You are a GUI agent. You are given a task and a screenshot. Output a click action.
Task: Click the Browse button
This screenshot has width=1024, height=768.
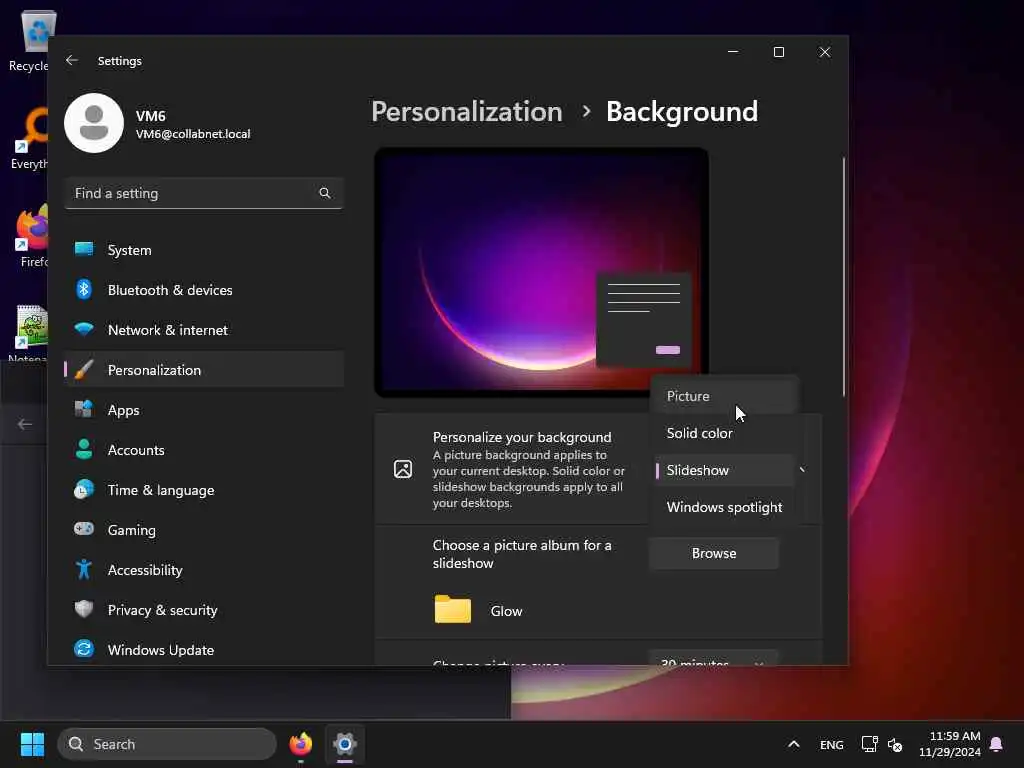click(x=714, y=553)
